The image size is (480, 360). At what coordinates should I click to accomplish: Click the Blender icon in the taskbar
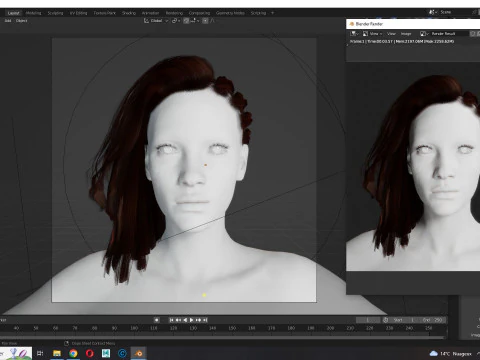click(139, 353)
